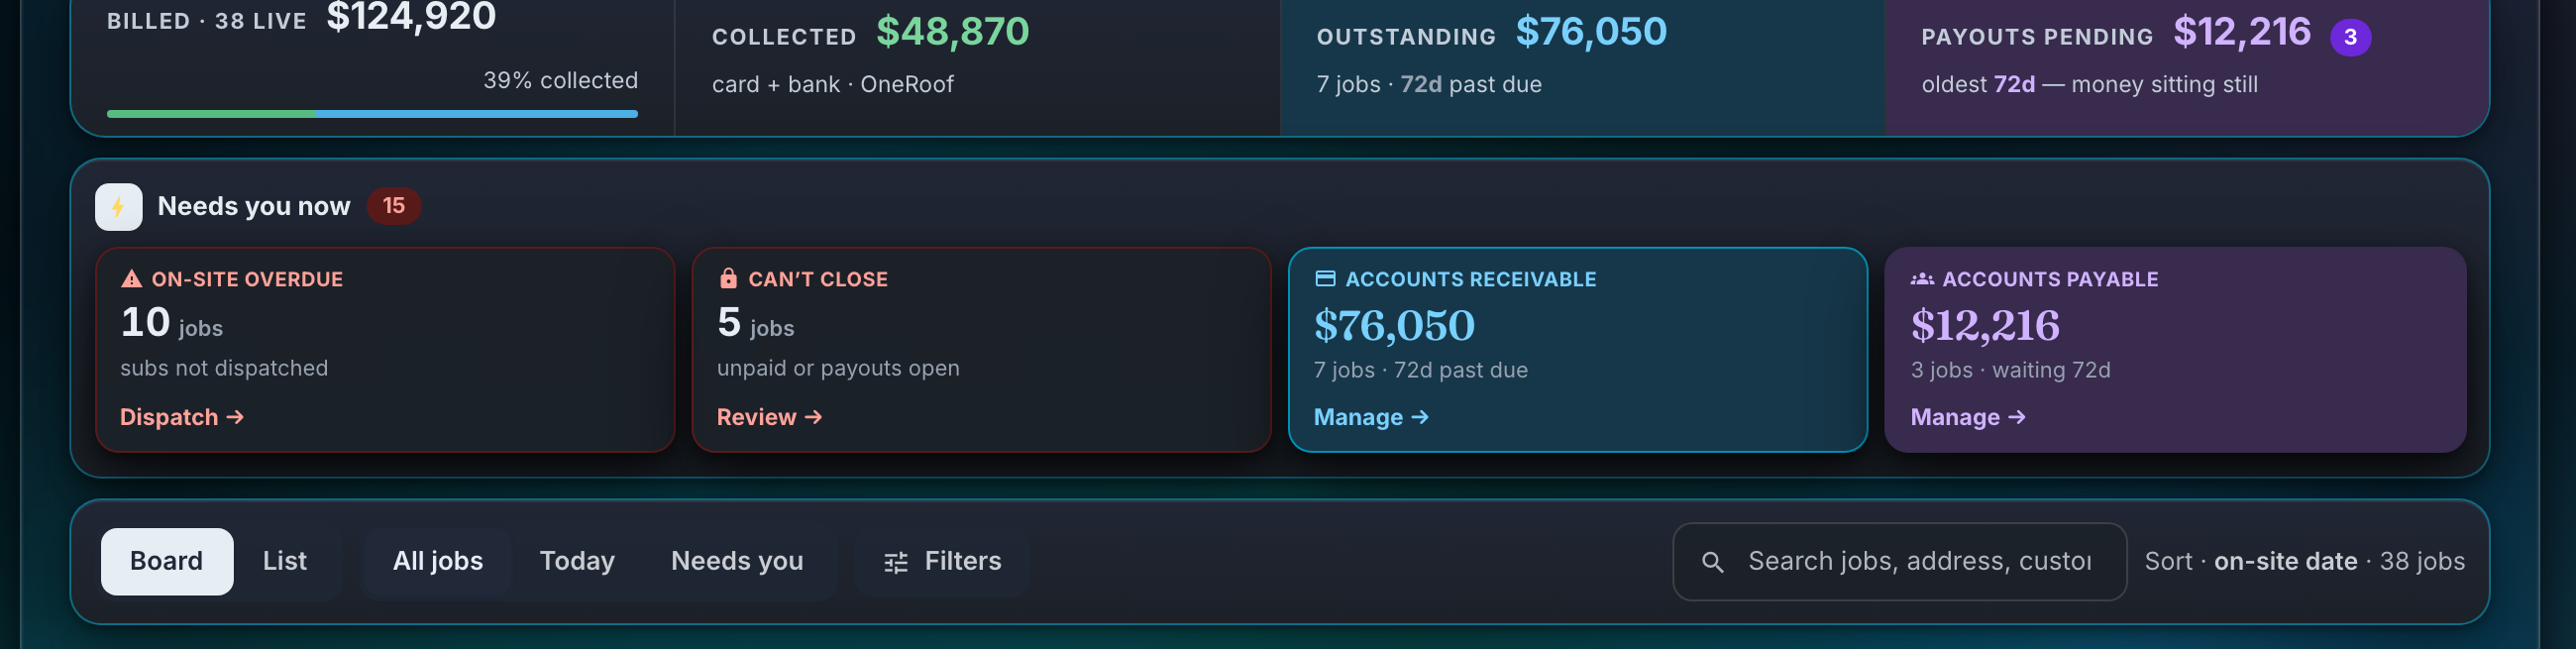
Task: Click the sliders icon in Filters
Action: tap(896, 563)
